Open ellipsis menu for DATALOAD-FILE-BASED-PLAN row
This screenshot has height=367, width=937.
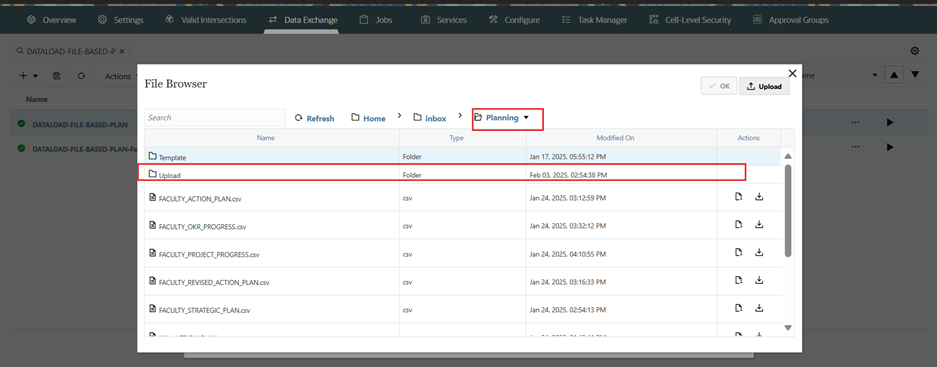pyautogui.click(x=856, y=123)
